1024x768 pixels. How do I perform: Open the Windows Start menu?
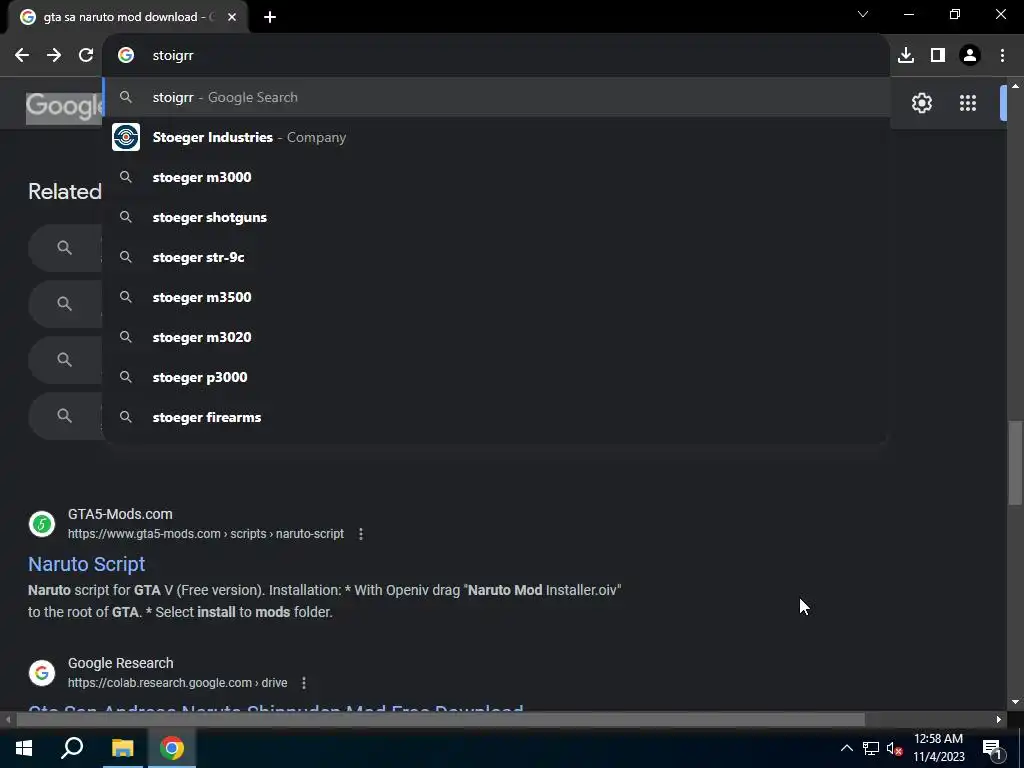(x=24, y=748)
